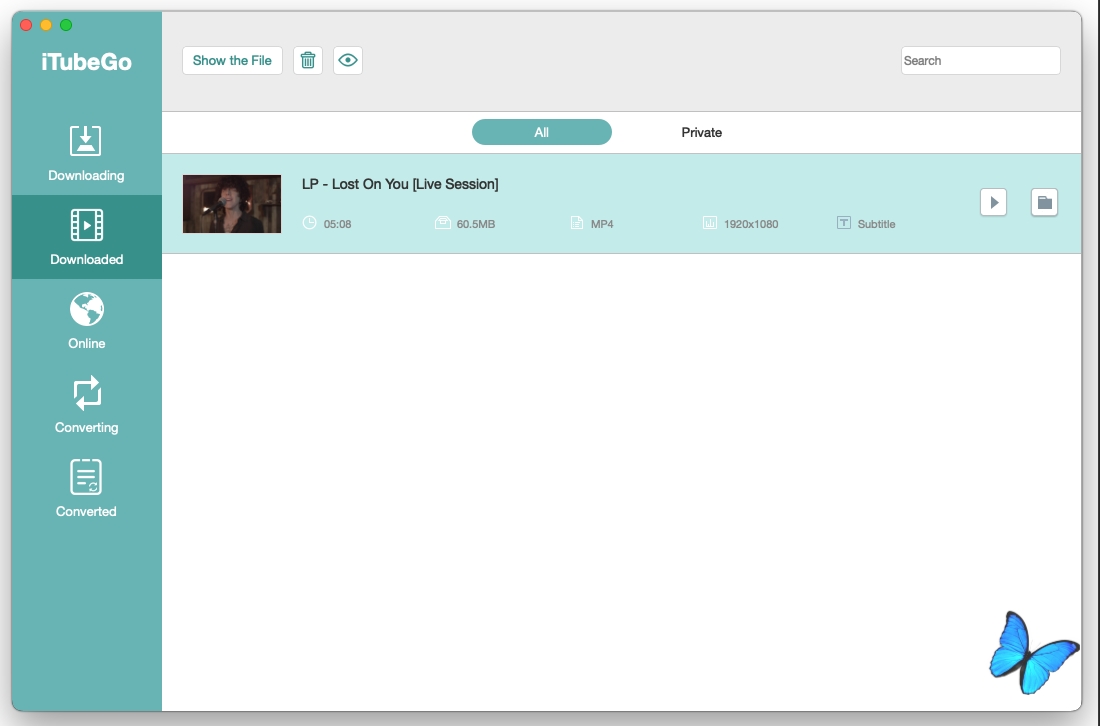This screenshot has width=1100, height=726.
Task: Minimize the window with the yellow button
Action: coord(46,25)
